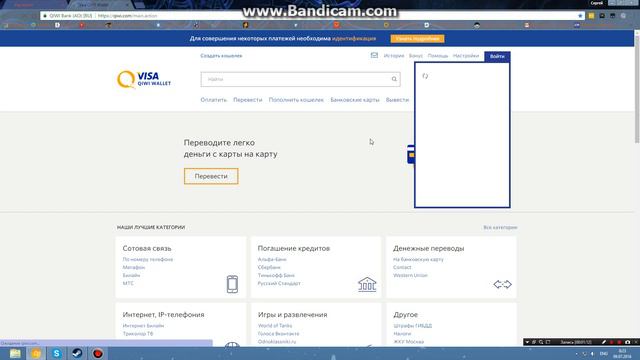The image size is (640, 360).
Task: Open Steam from the taskbar
Action: 77,353
